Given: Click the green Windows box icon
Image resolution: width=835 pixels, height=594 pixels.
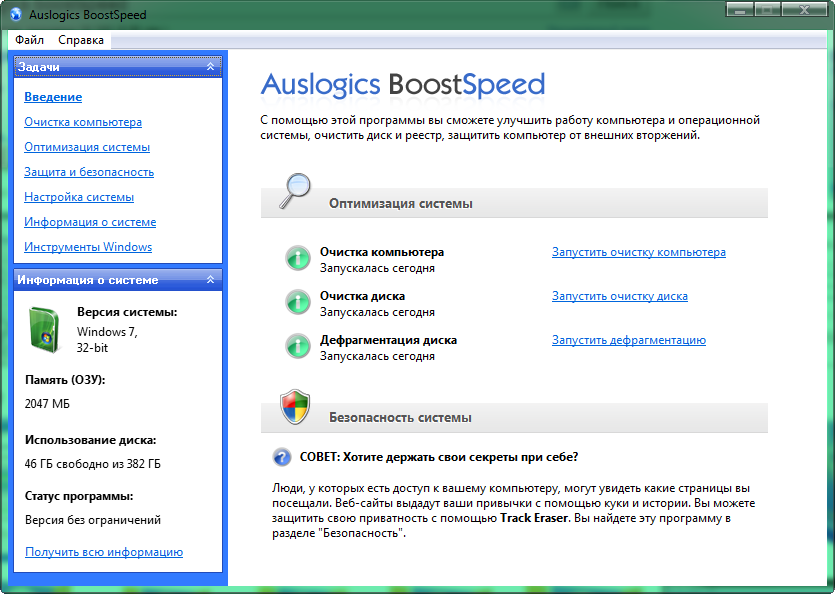Looking at the screenshot, I should (44, 330).
